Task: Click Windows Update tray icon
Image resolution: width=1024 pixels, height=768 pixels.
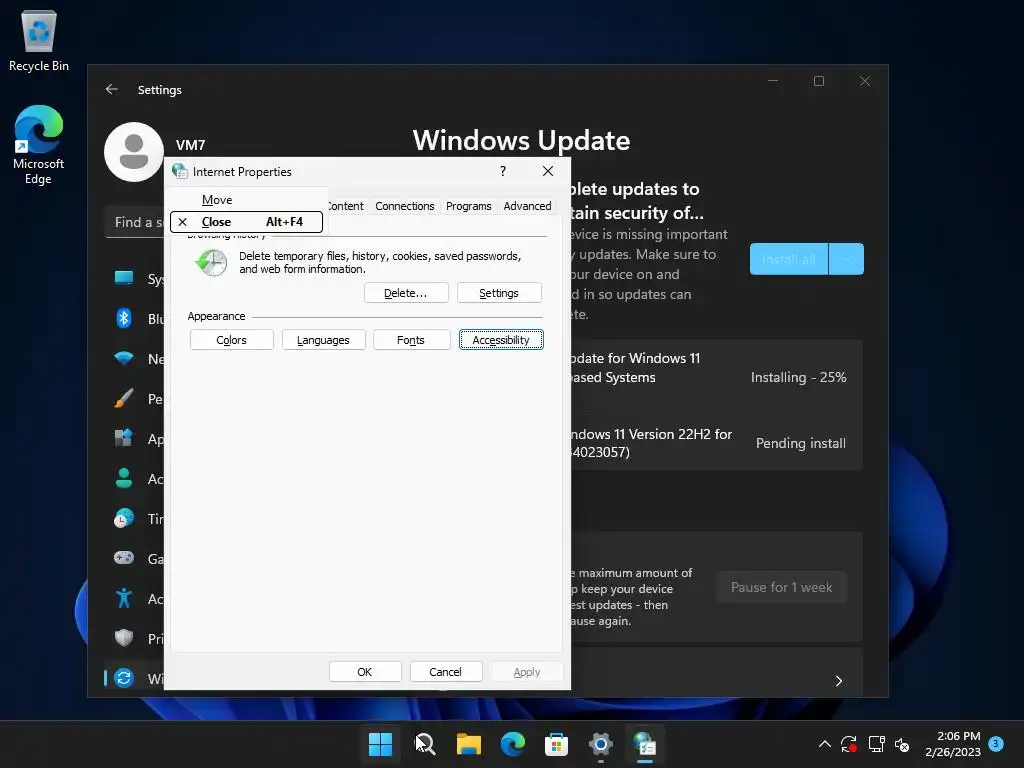Action: tap(849, 744)
